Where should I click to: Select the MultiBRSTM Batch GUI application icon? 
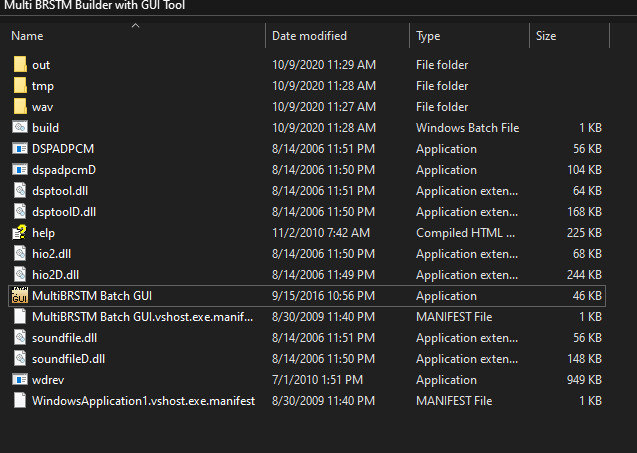pyautogui.click(x=20, y=295)
